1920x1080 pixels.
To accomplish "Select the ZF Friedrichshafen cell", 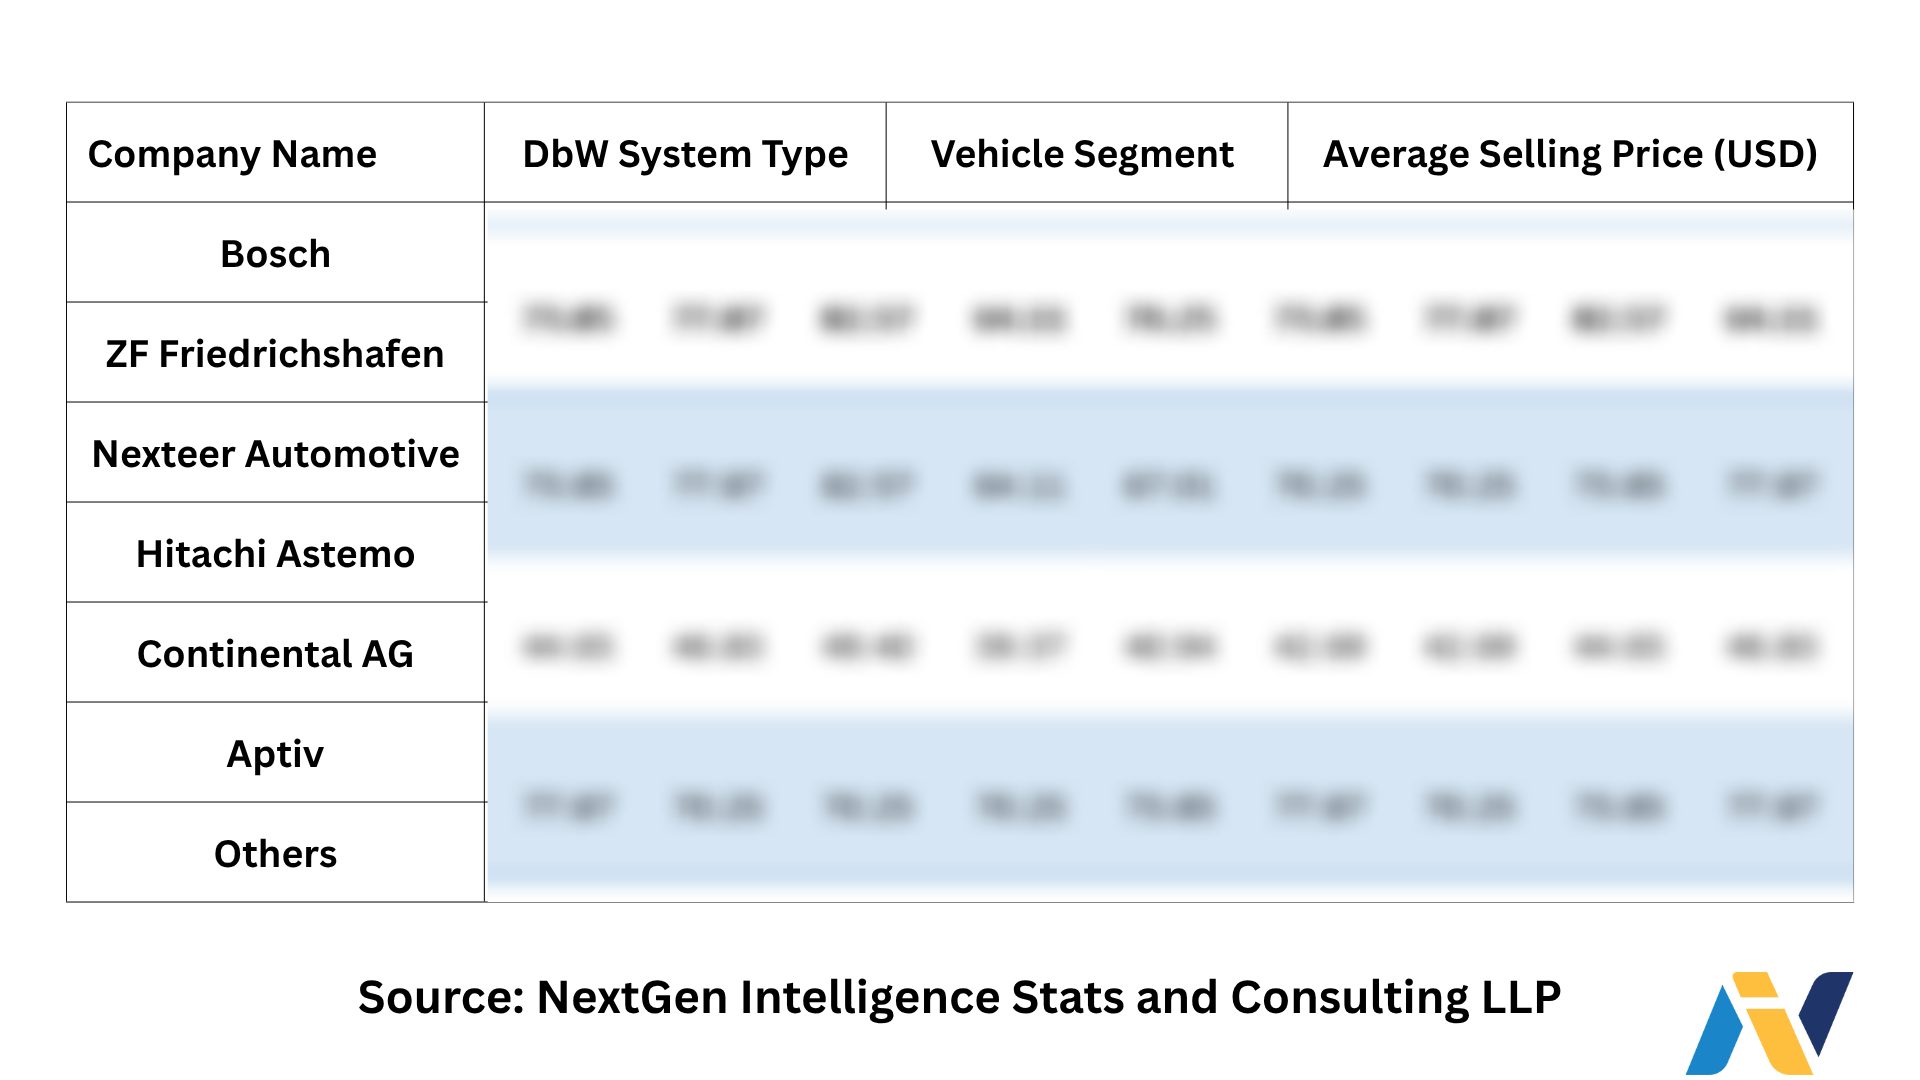I will pyautogui.click(x=275, y=354).
